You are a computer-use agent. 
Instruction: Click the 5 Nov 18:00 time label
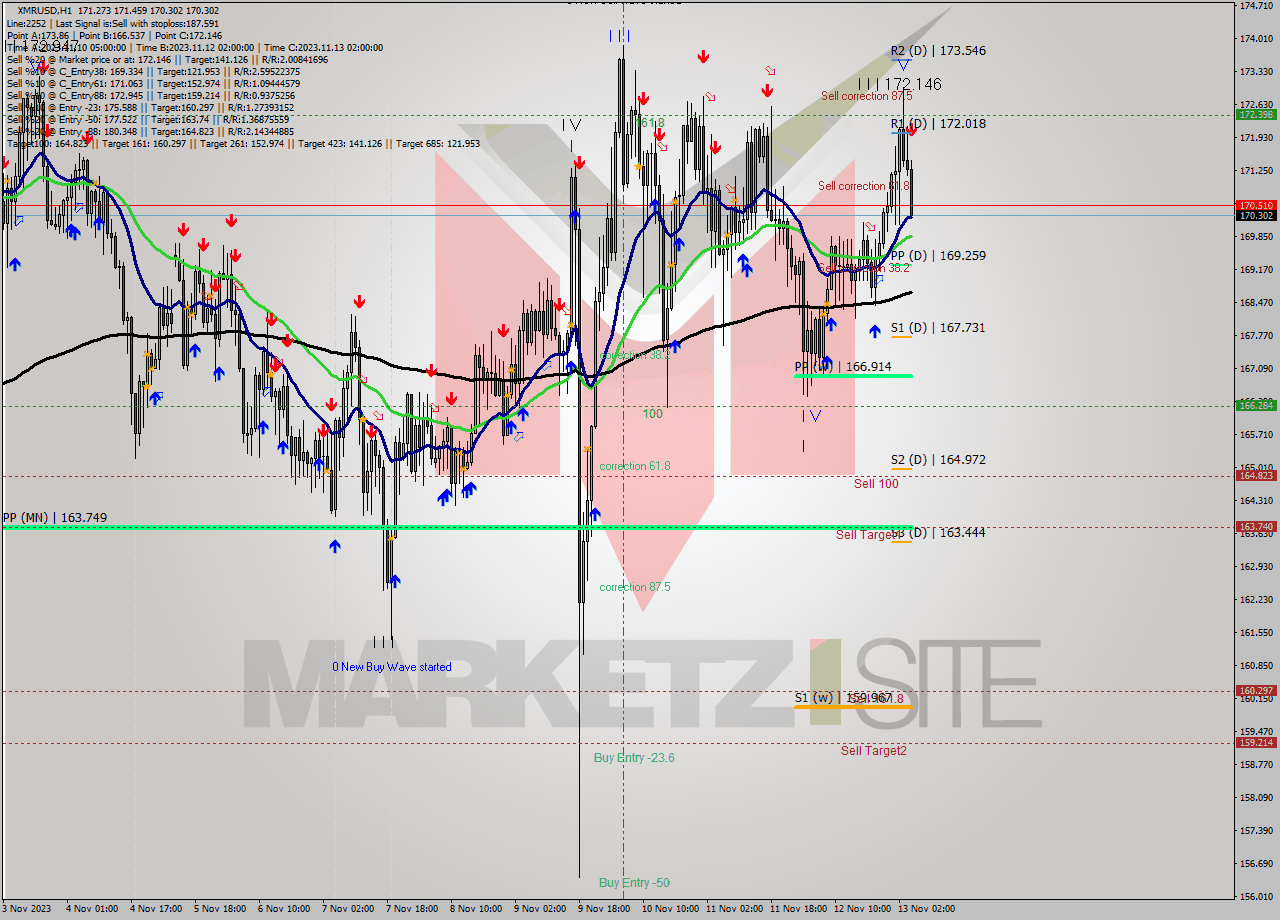click(x=220, y=909)
